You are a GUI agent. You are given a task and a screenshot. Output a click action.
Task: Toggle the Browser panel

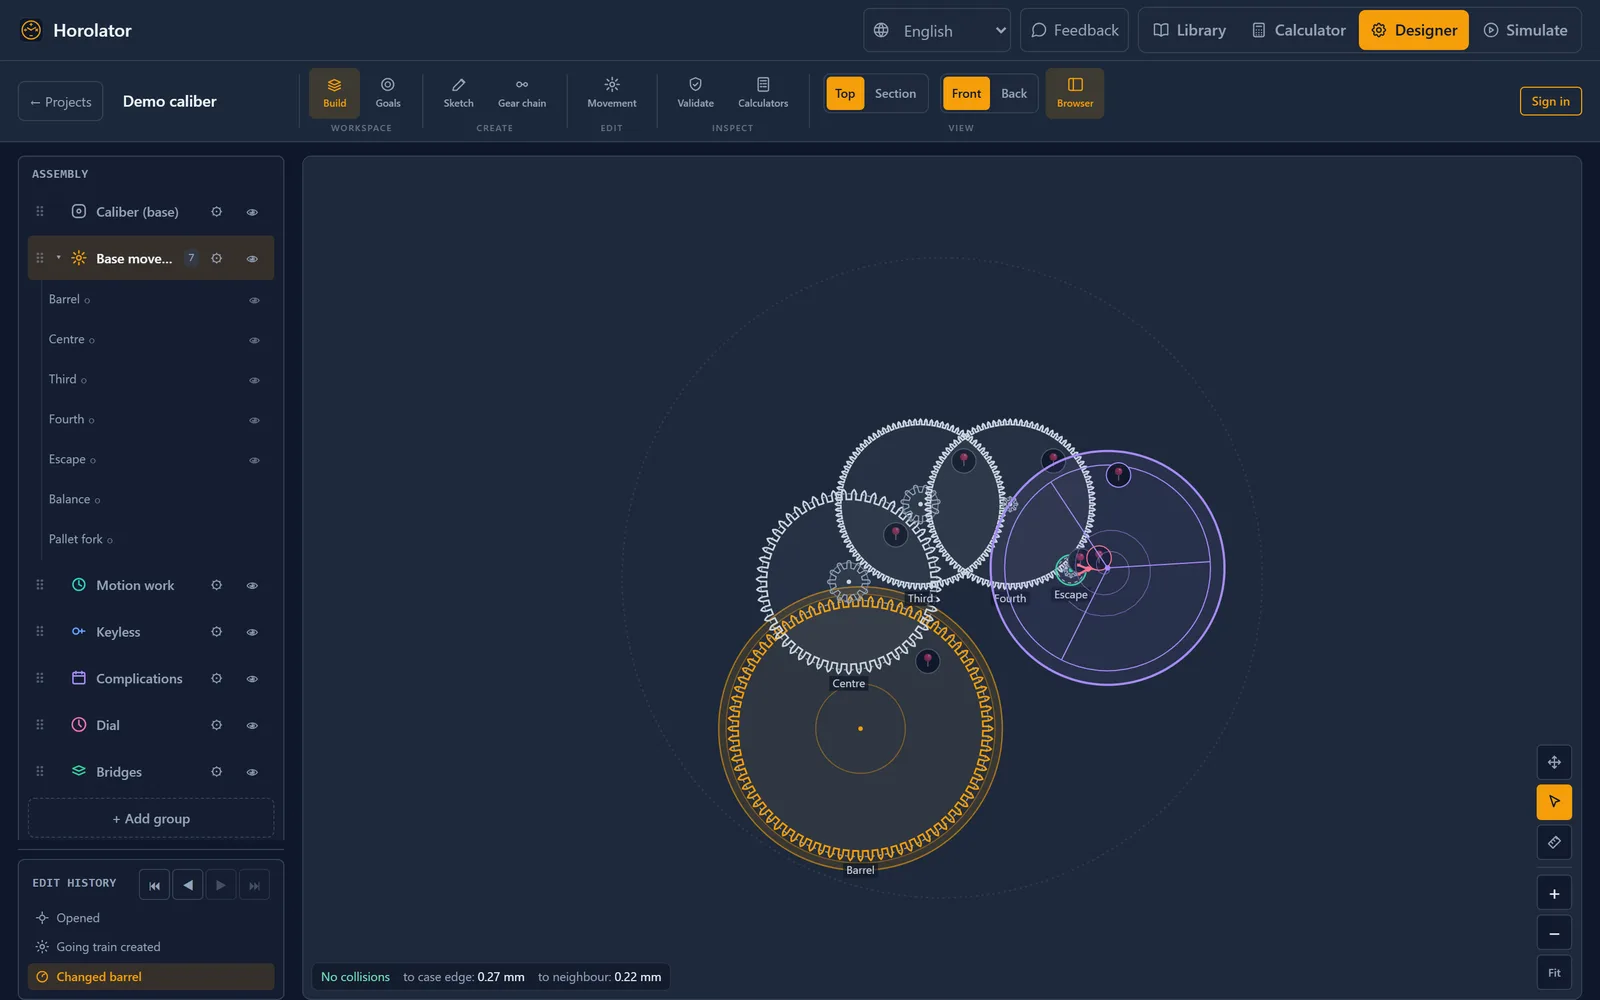pyautogui.click(x=1075, y=93)
